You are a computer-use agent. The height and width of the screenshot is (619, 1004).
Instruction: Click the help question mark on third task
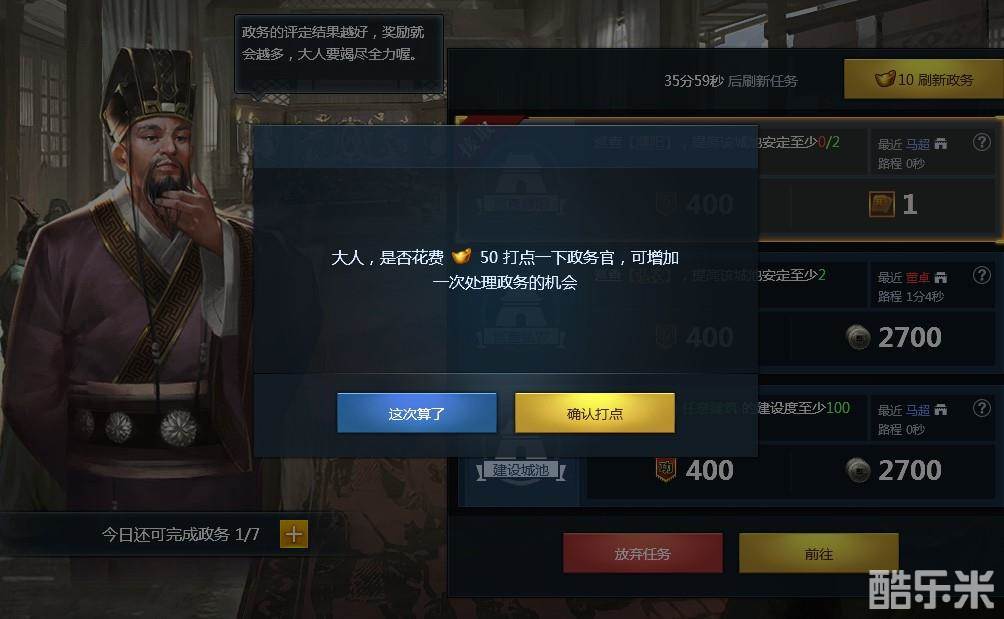pyautogui.click(x=982, y=408)
